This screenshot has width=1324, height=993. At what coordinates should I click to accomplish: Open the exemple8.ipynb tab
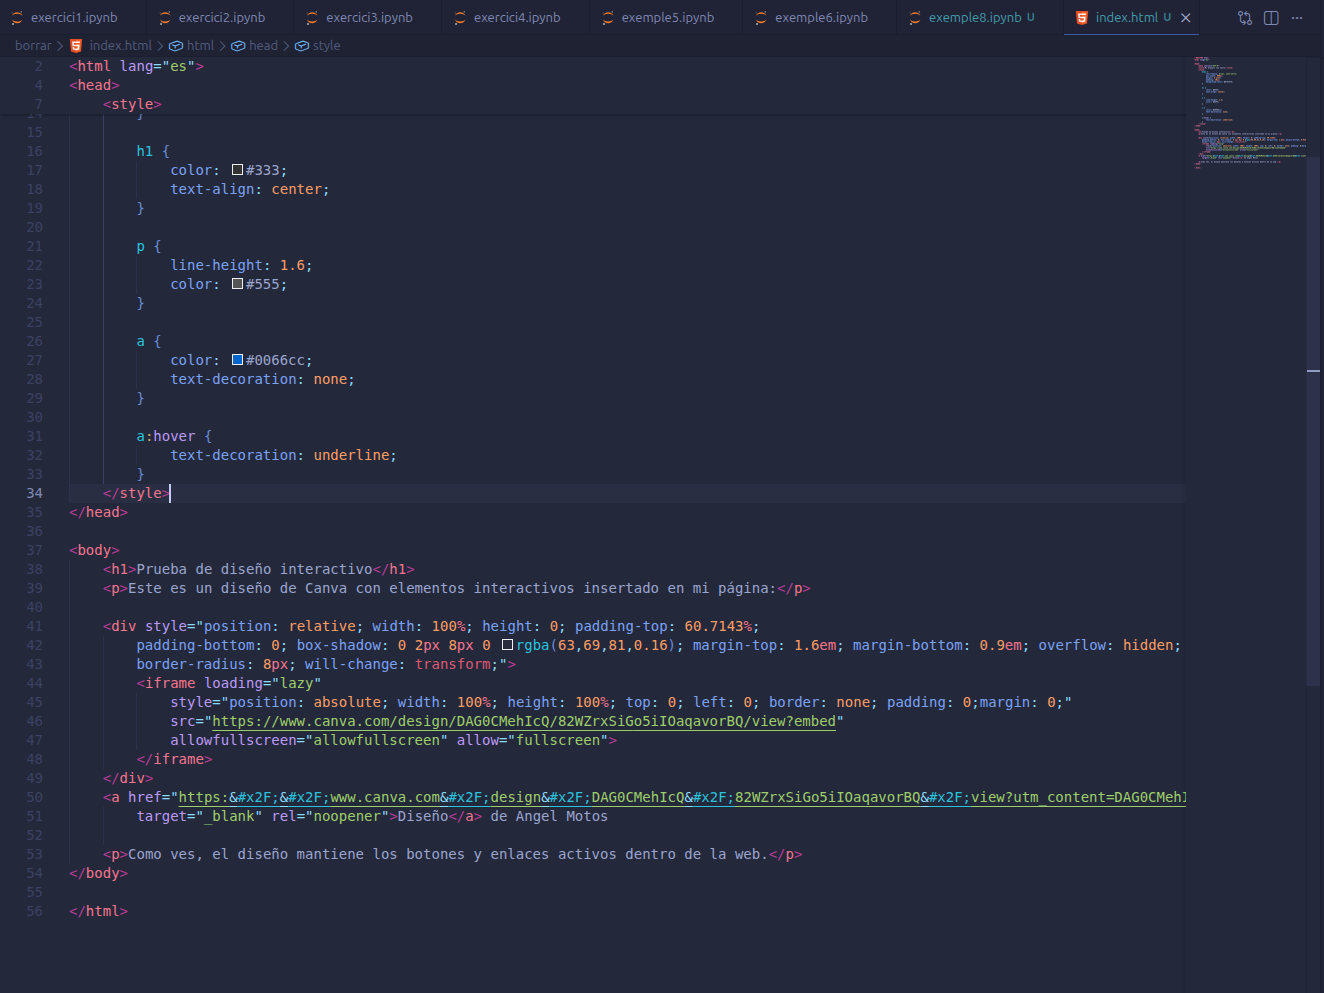click(974, 18)
